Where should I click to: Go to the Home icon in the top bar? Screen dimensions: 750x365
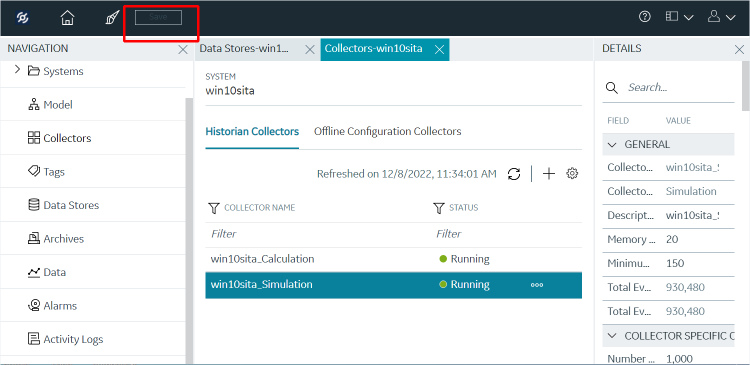click(67, 18)
